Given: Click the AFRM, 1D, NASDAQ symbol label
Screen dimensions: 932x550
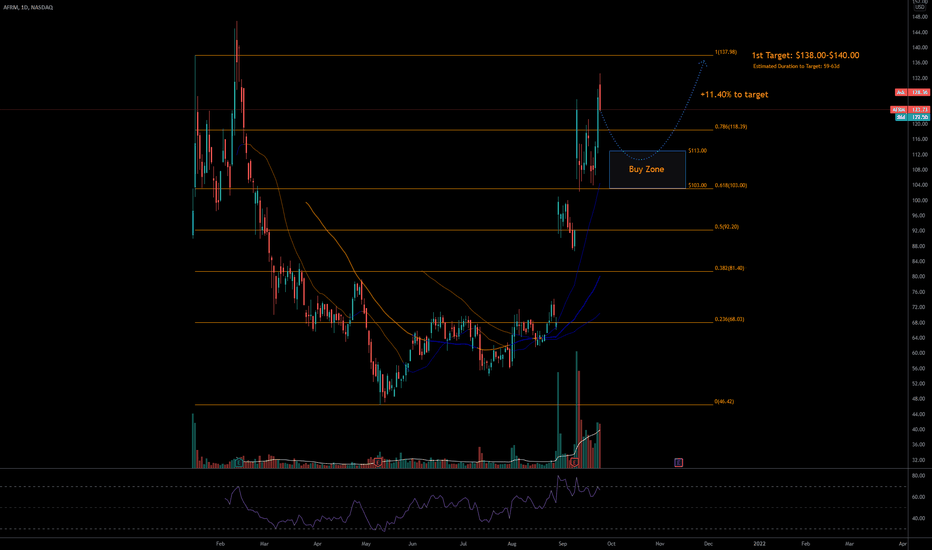Looking at the screenshot, I should click(28, 7).
